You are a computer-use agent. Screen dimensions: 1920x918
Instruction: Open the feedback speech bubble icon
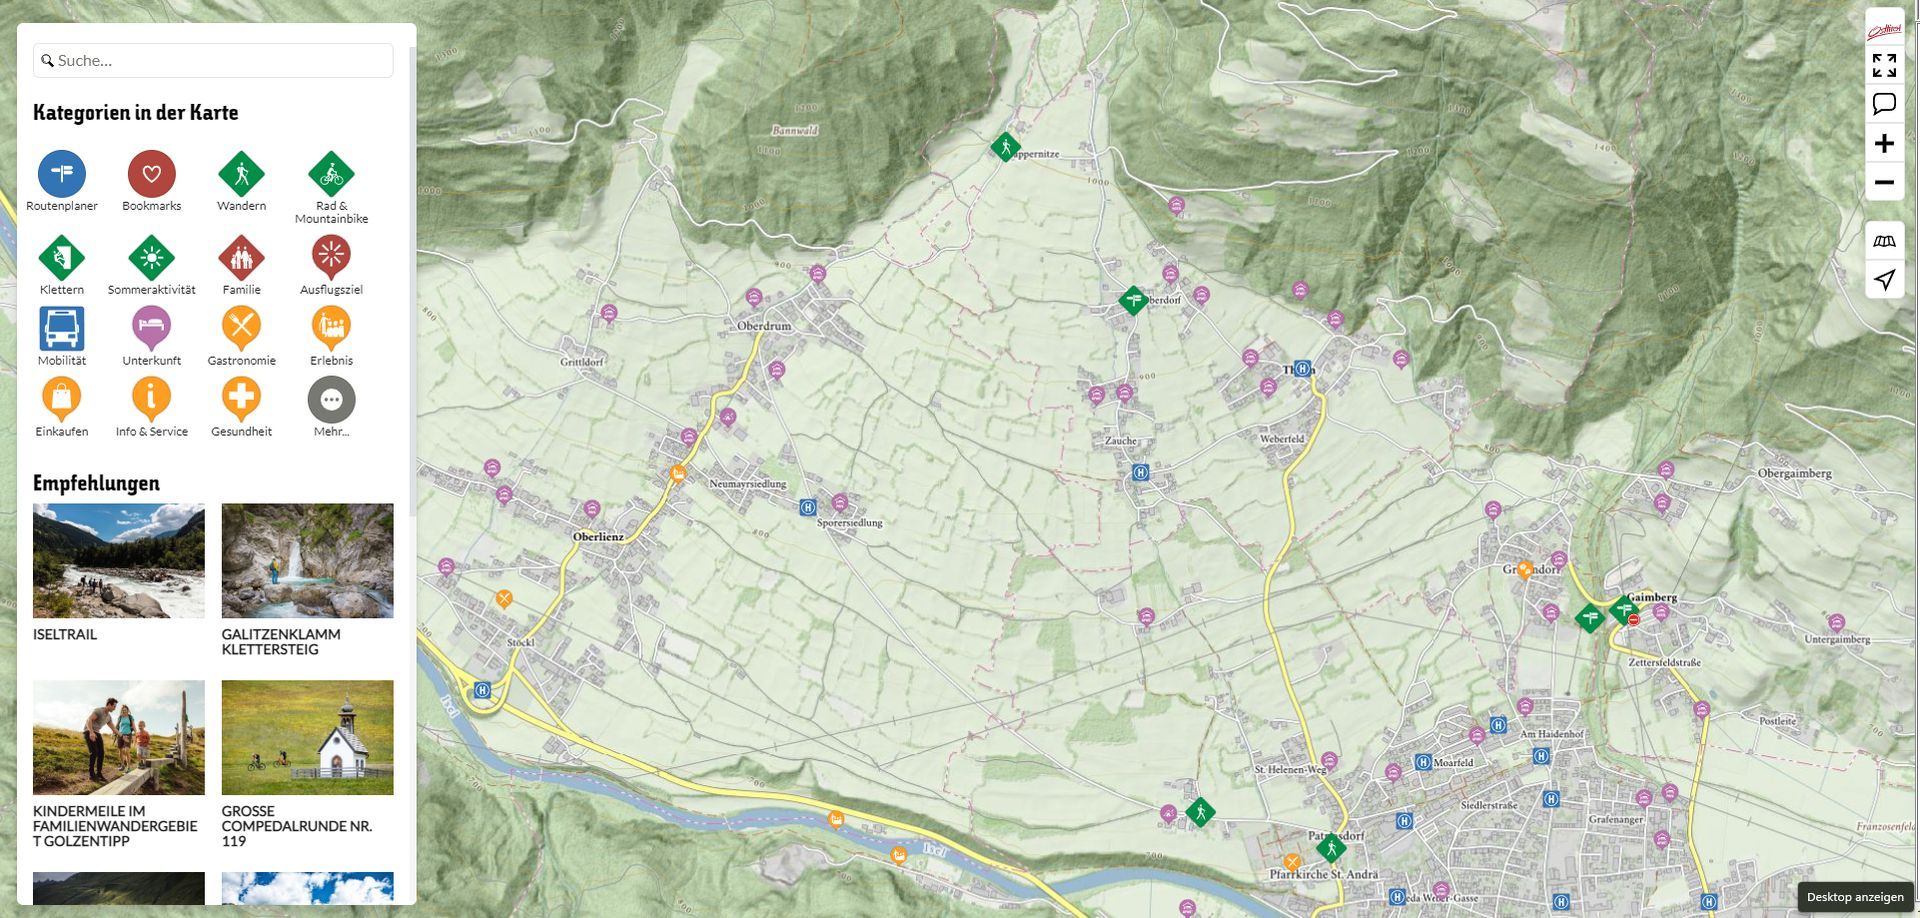click(x=1884, y=103)
